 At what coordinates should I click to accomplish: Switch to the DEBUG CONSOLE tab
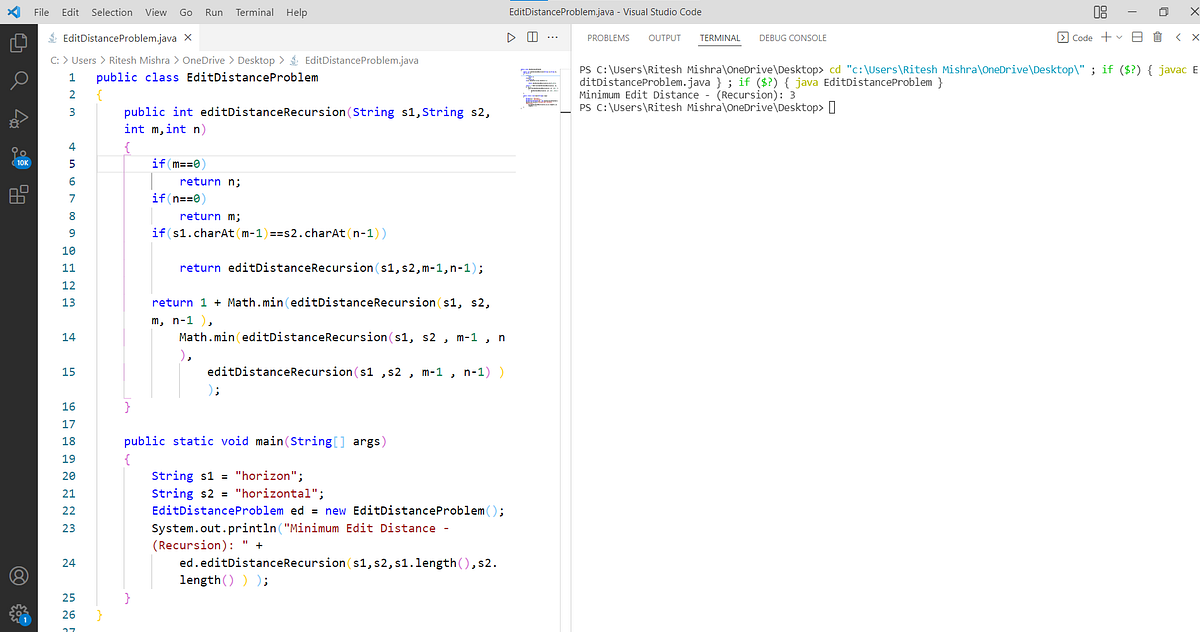point(792,37)
